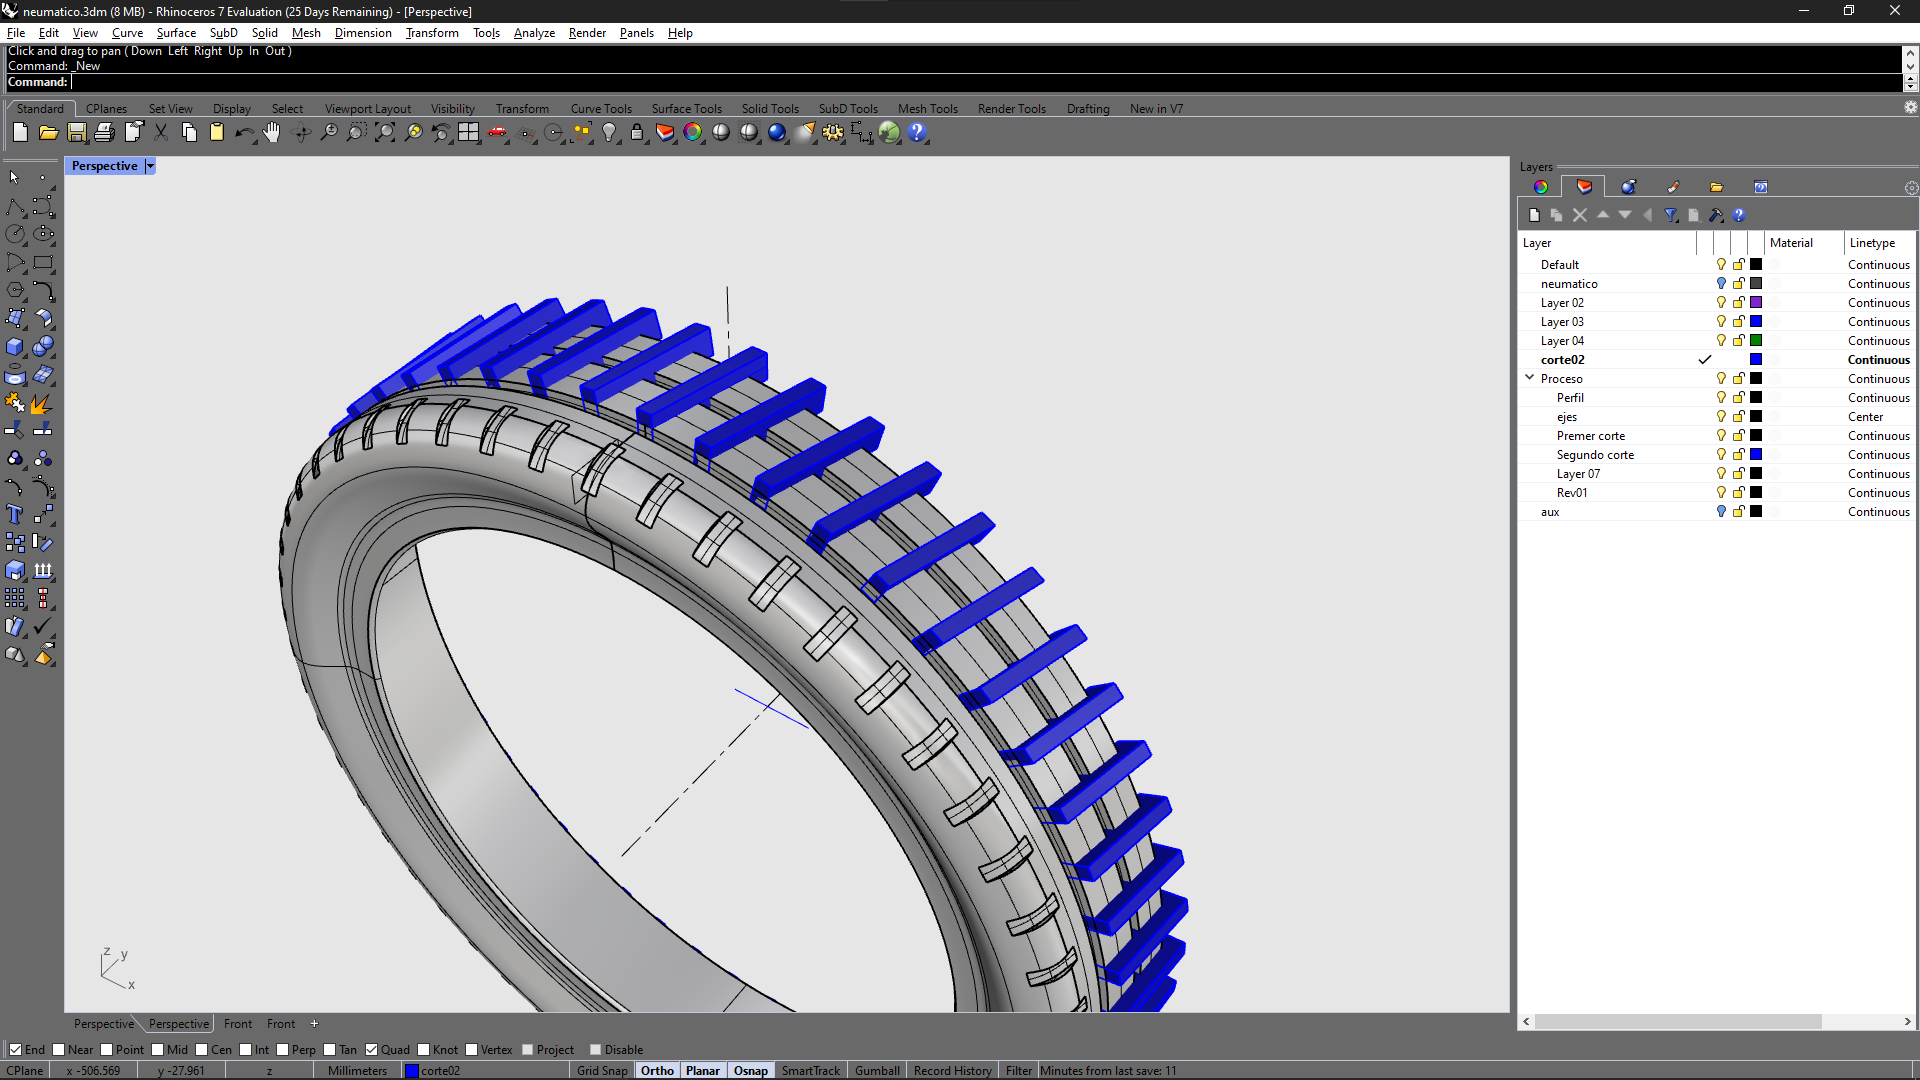Screen dimensions: 1920x1080
Task: Open the Perspective viewport dropdown arrow
Action: 150,166
